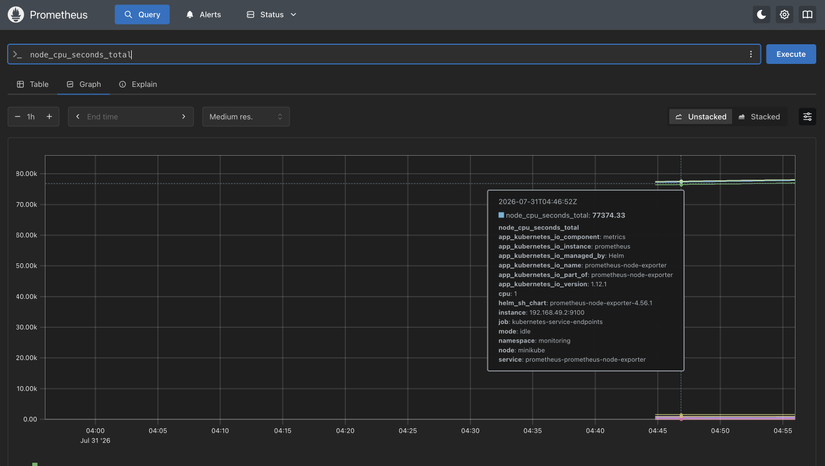The width and height of the screenshot is (825, 466).
Task: Move end time back with left chevron
Action: 78,117
